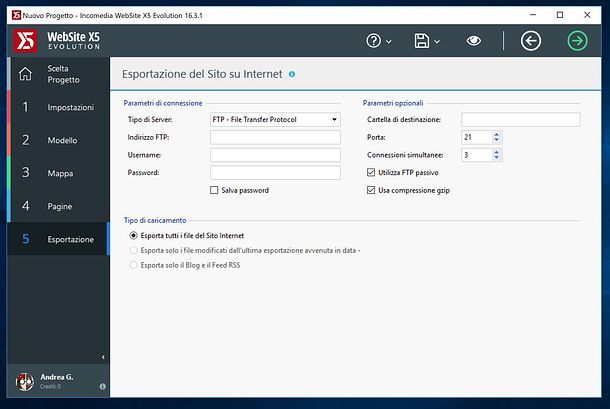Increase the Porta value with up arrow
610x409 pixels.
coord(496,134)
